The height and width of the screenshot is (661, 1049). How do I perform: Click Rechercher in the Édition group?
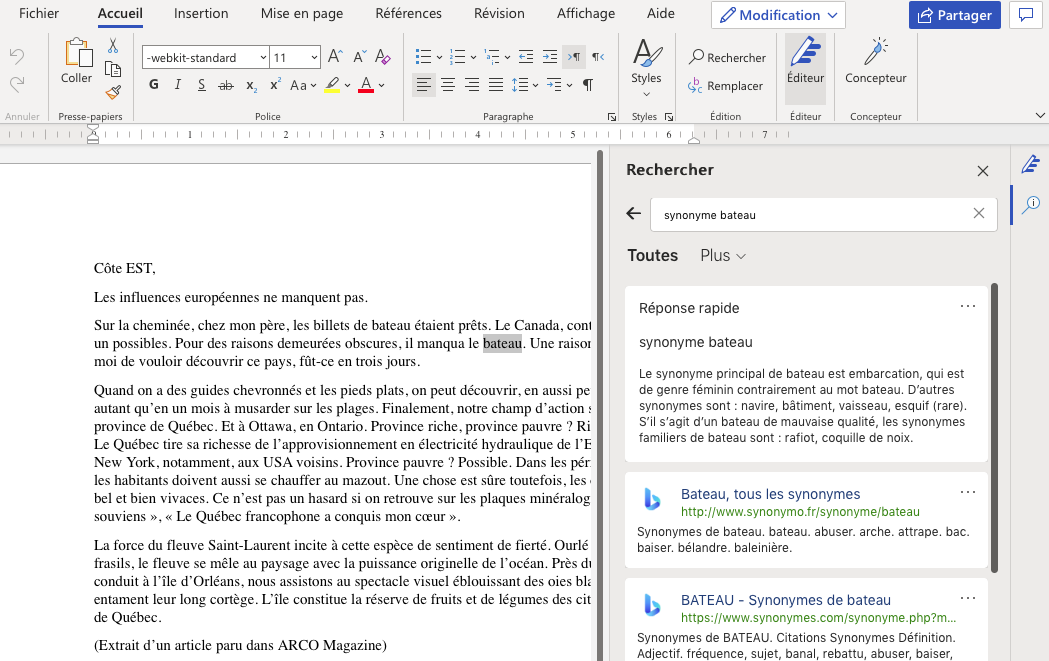[x=727, y=58]
